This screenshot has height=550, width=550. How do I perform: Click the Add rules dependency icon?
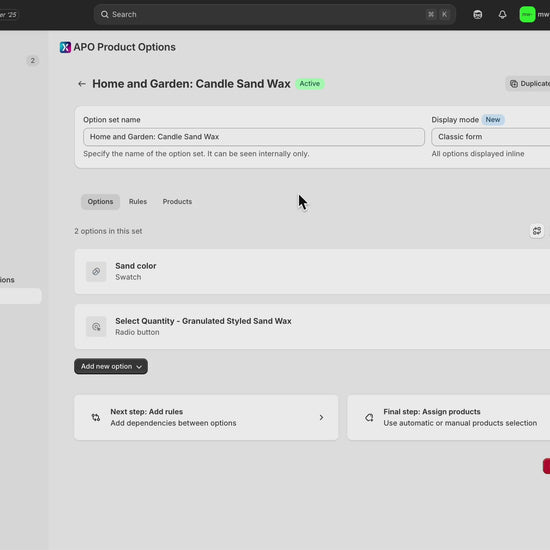tap(96, 417)
